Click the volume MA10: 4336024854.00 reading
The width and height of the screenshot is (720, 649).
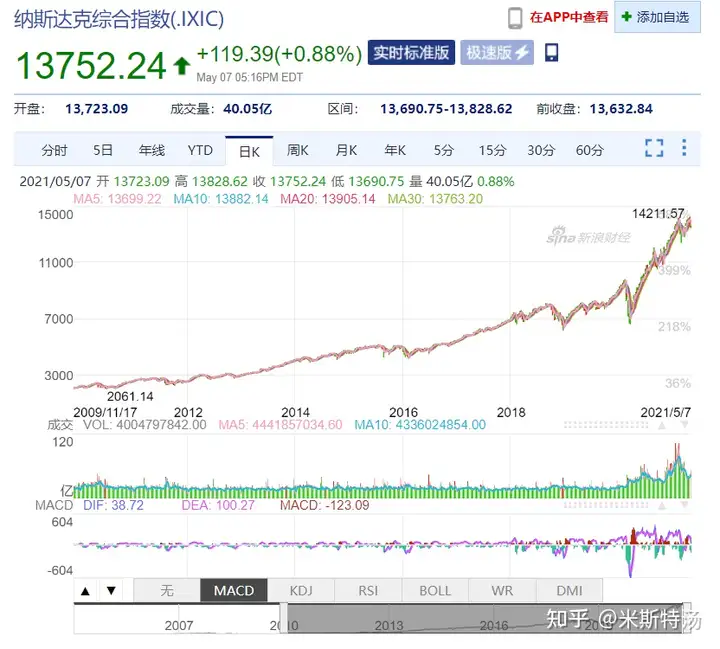click(x=420, y=424)
